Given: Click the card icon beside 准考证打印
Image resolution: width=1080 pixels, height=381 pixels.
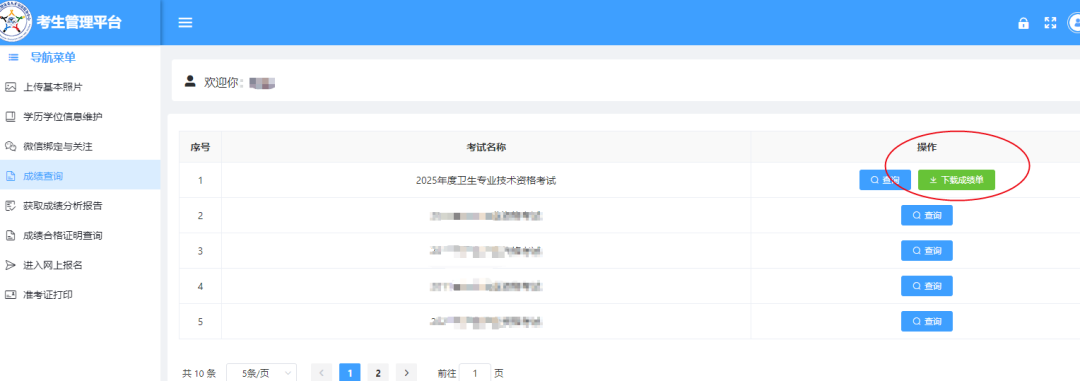Looking at the screenshot, I should click(10, 294).
